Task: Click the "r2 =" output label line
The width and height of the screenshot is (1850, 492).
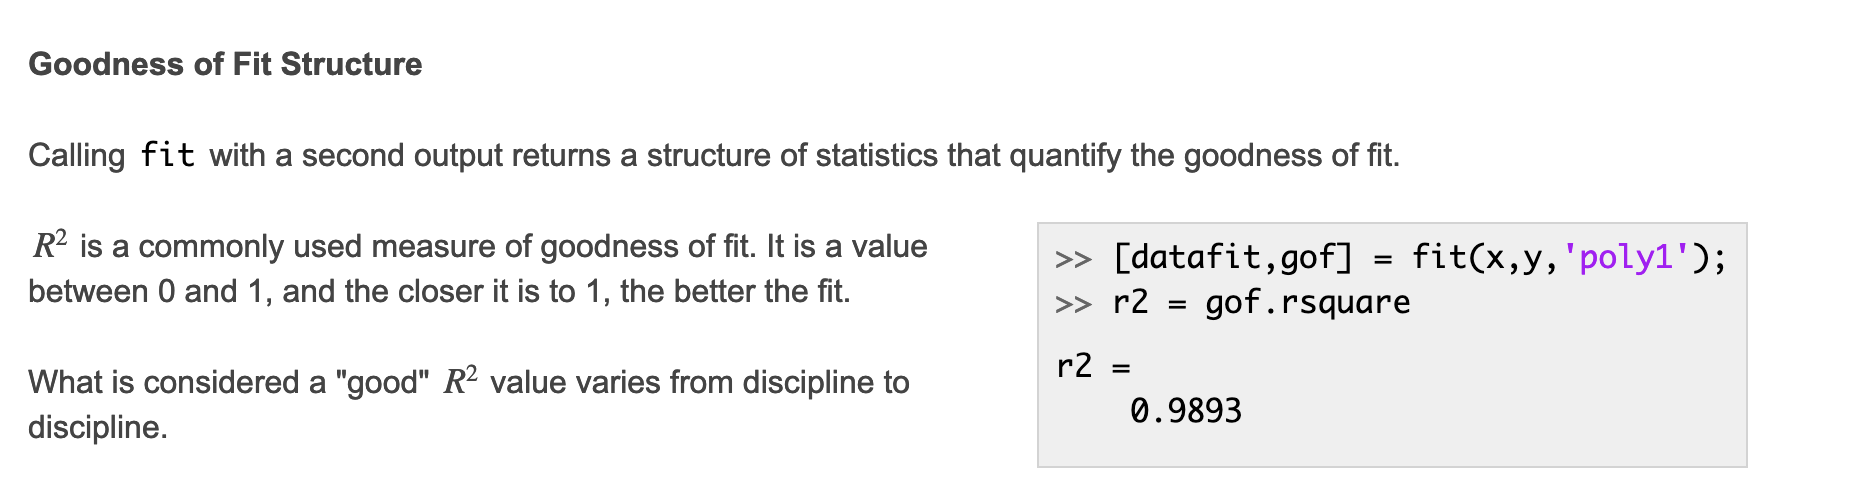Action: [x=1092, y=366]
